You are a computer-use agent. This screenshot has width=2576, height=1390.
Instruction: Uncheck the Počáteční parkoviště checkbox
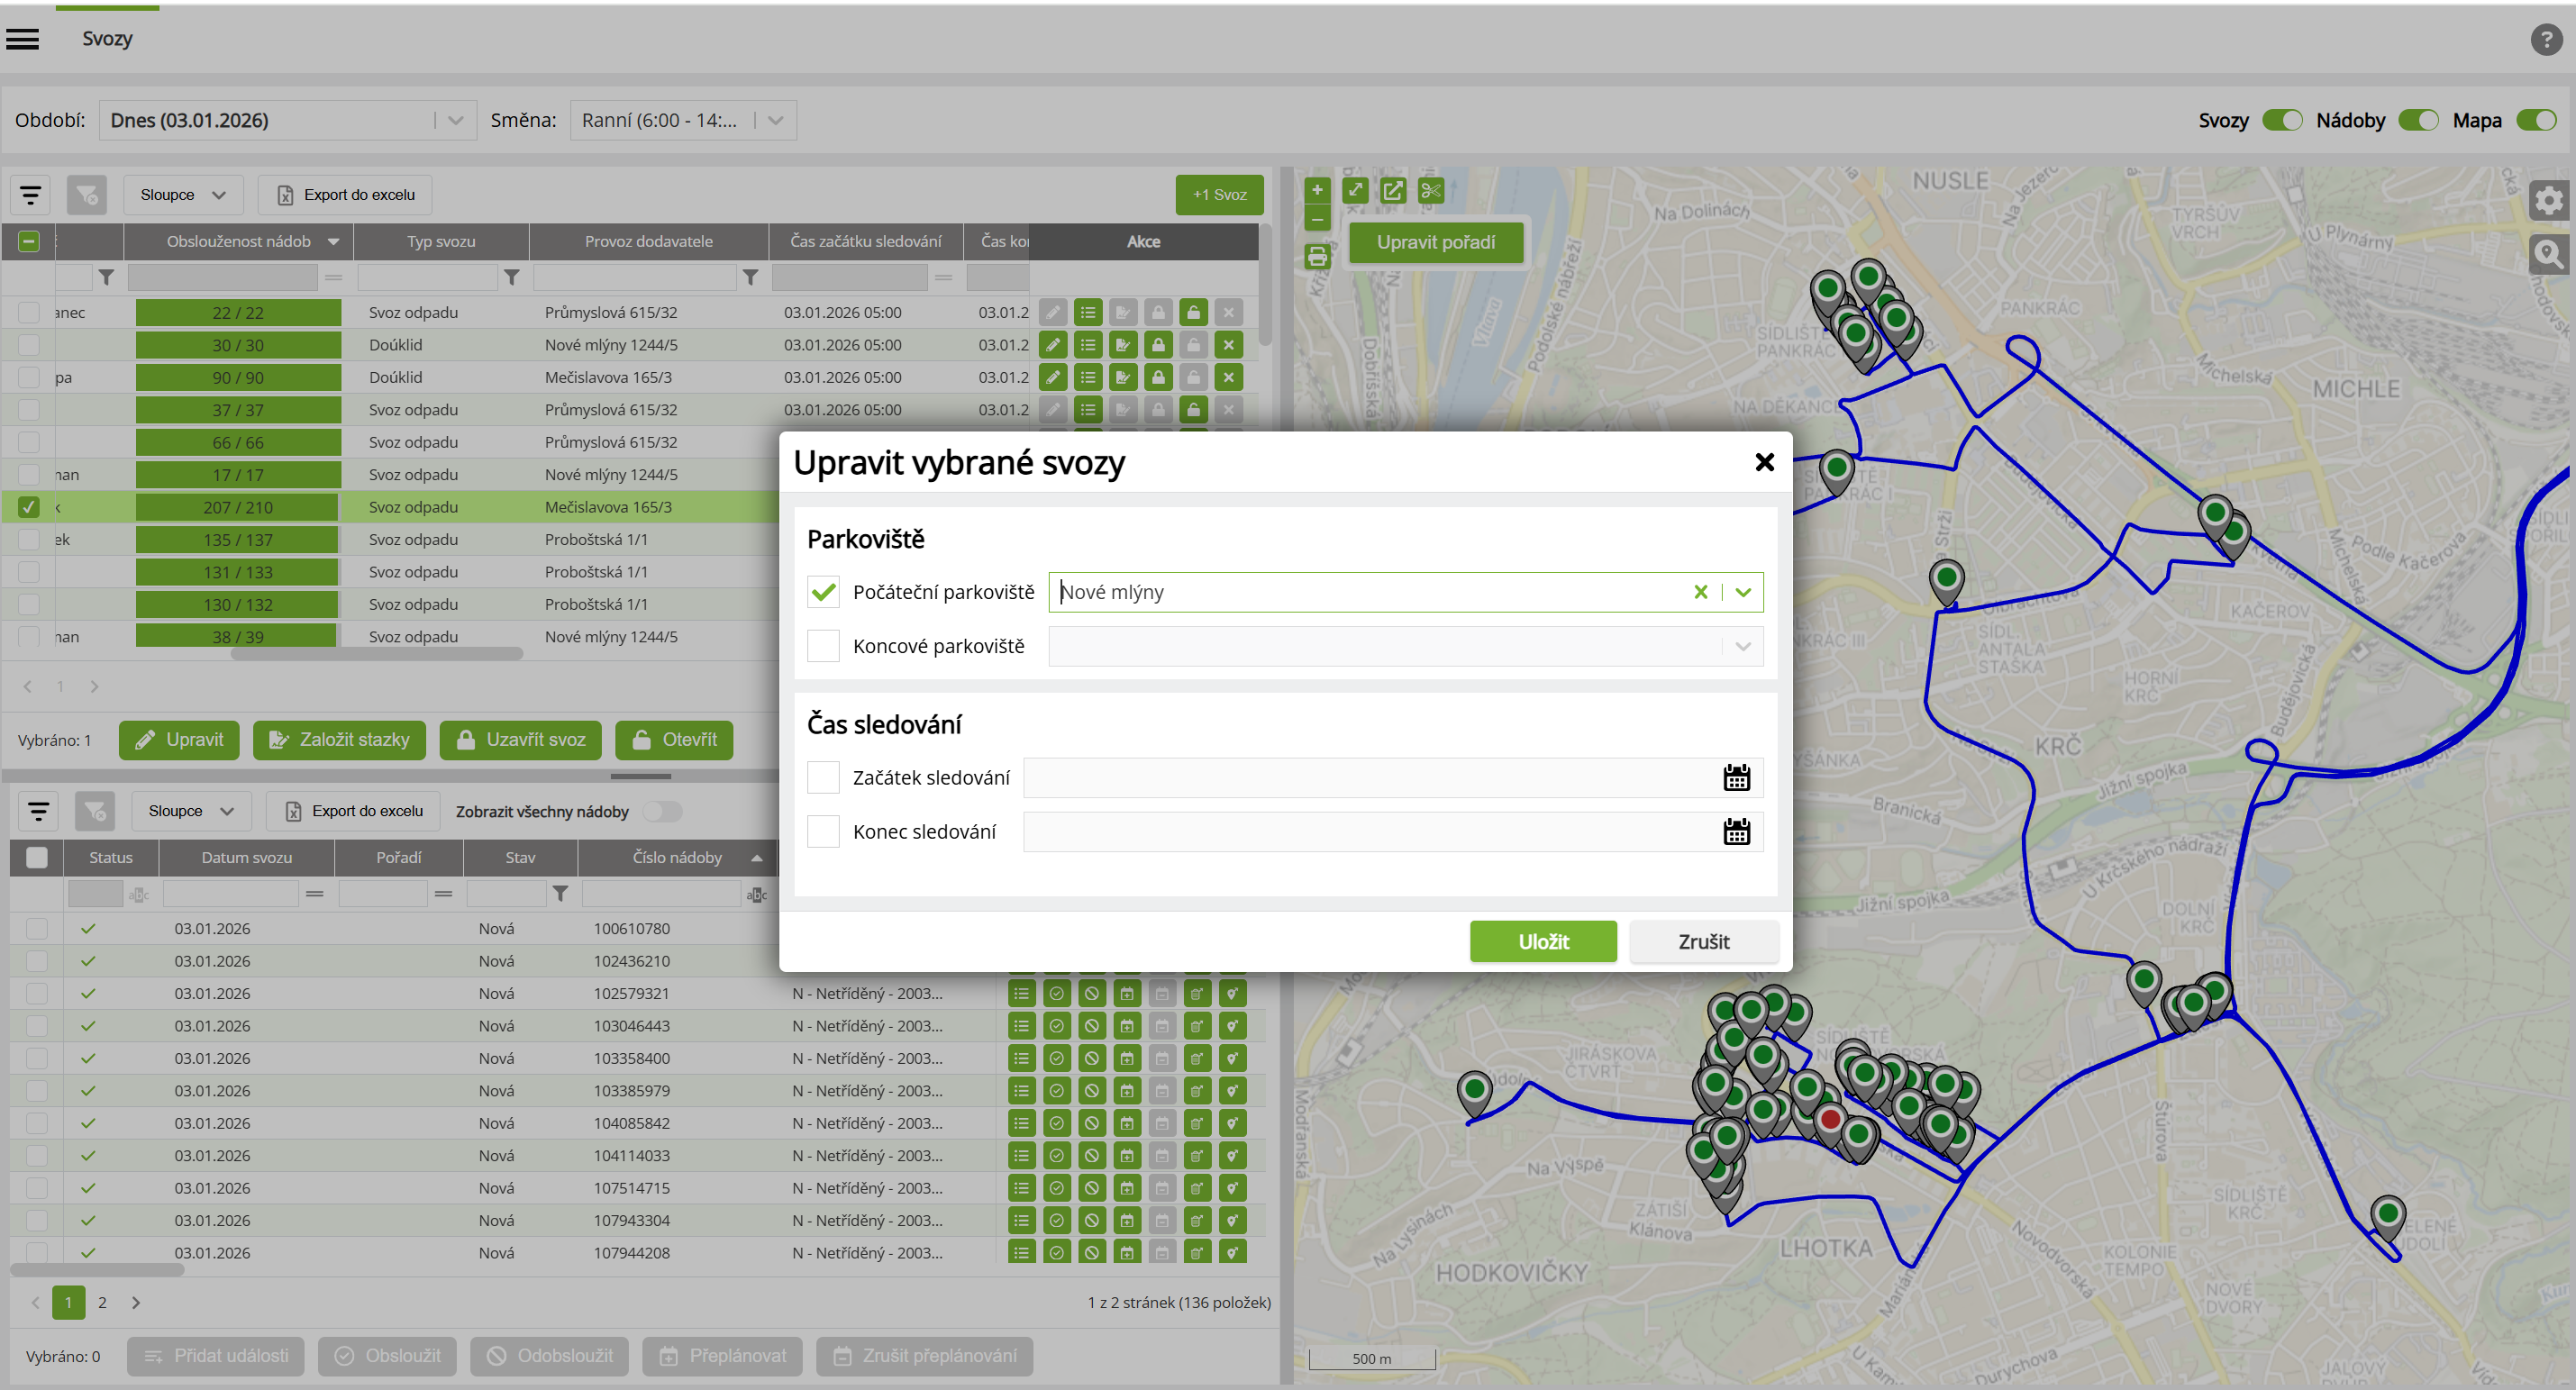pos(823,592)
